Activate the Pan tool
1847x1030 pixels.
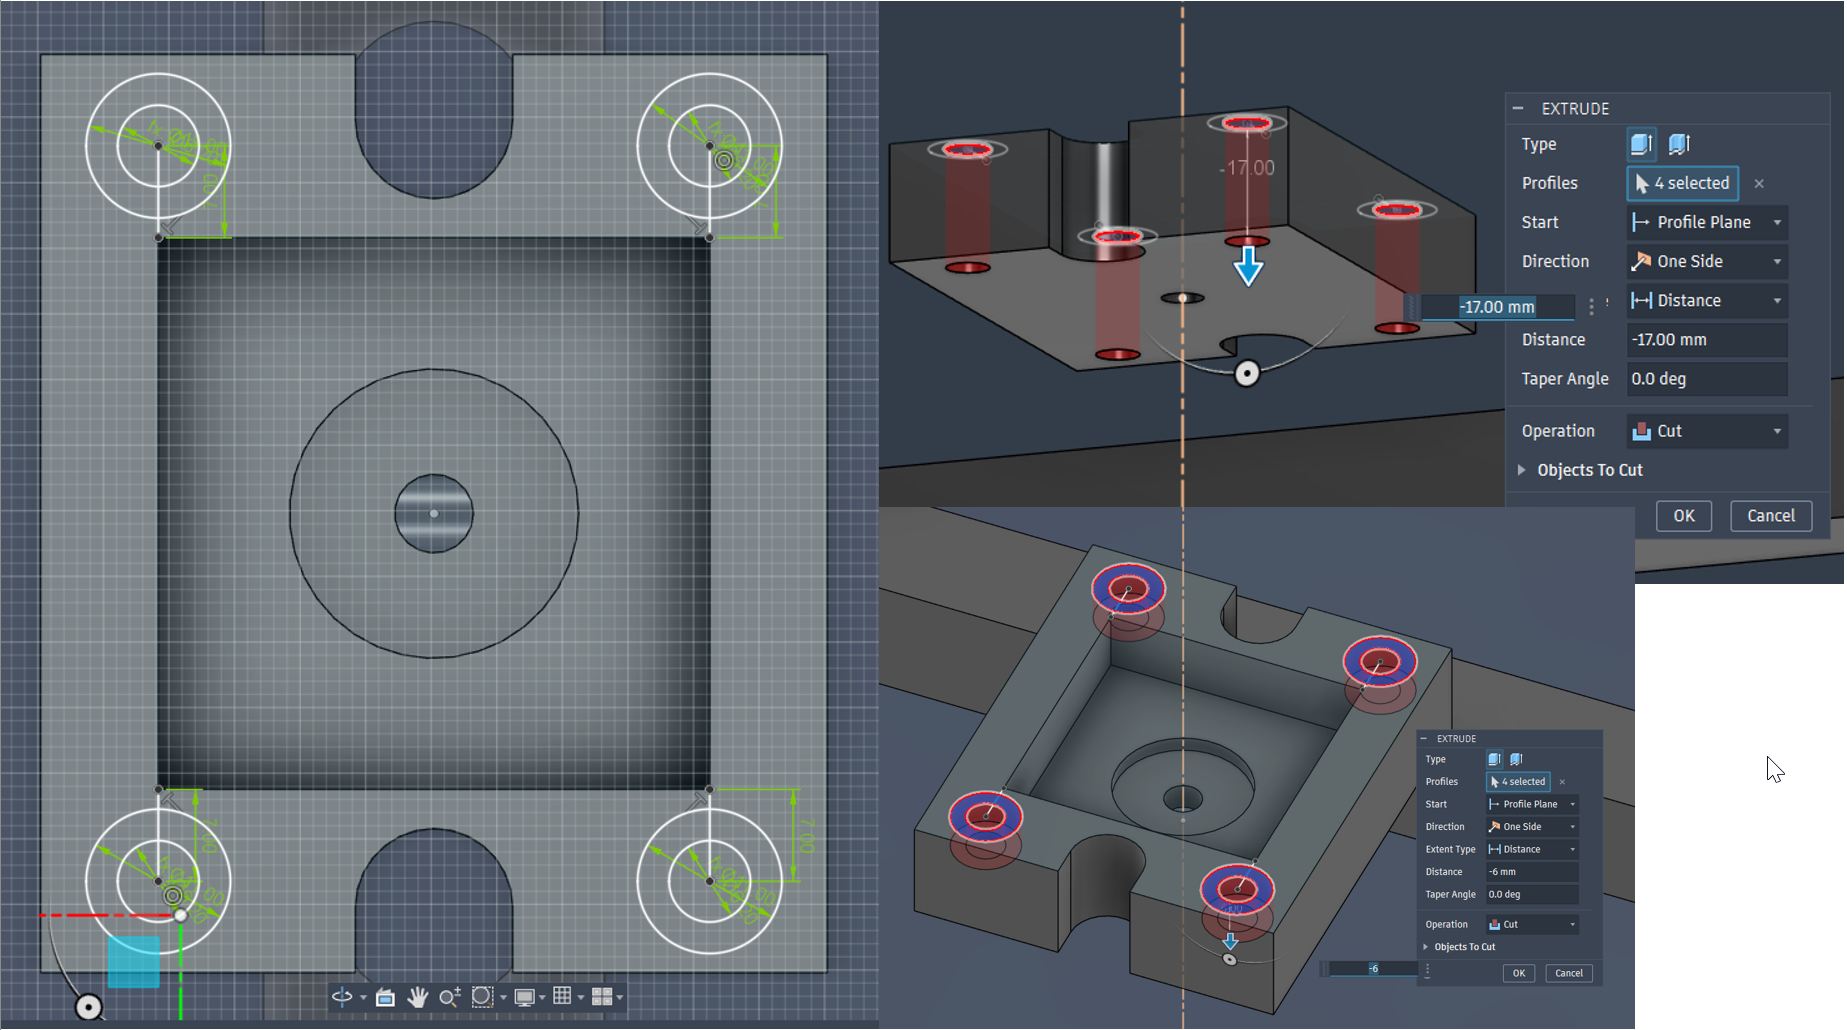tap(417, 997)
